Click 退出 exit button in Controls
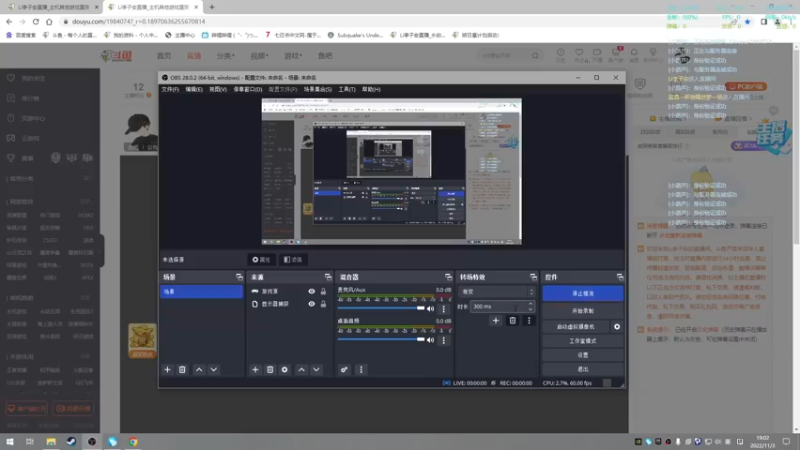 tap(583, 369)
